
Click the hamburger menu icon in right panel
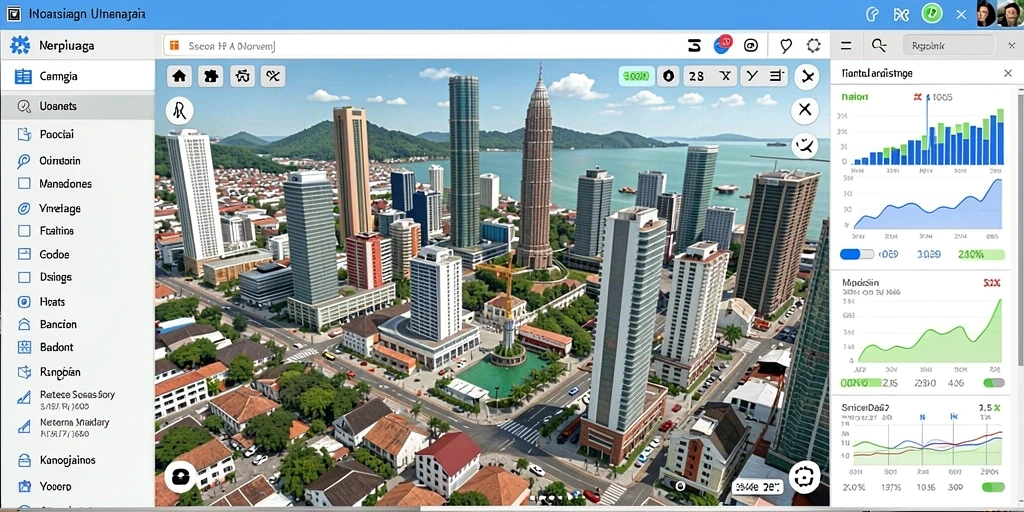(x=846, y=46)
